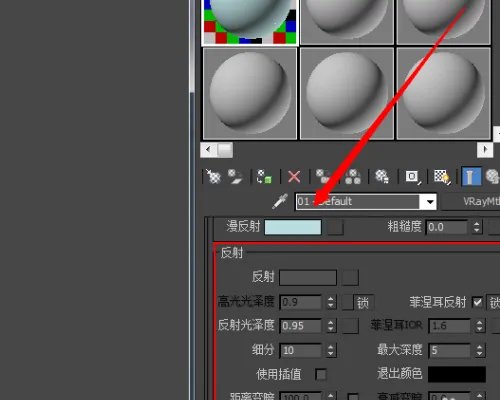500x400 pixels.
Task: Click the sample slots horizontal scroll thumb
Action: [x=225, y=150]
